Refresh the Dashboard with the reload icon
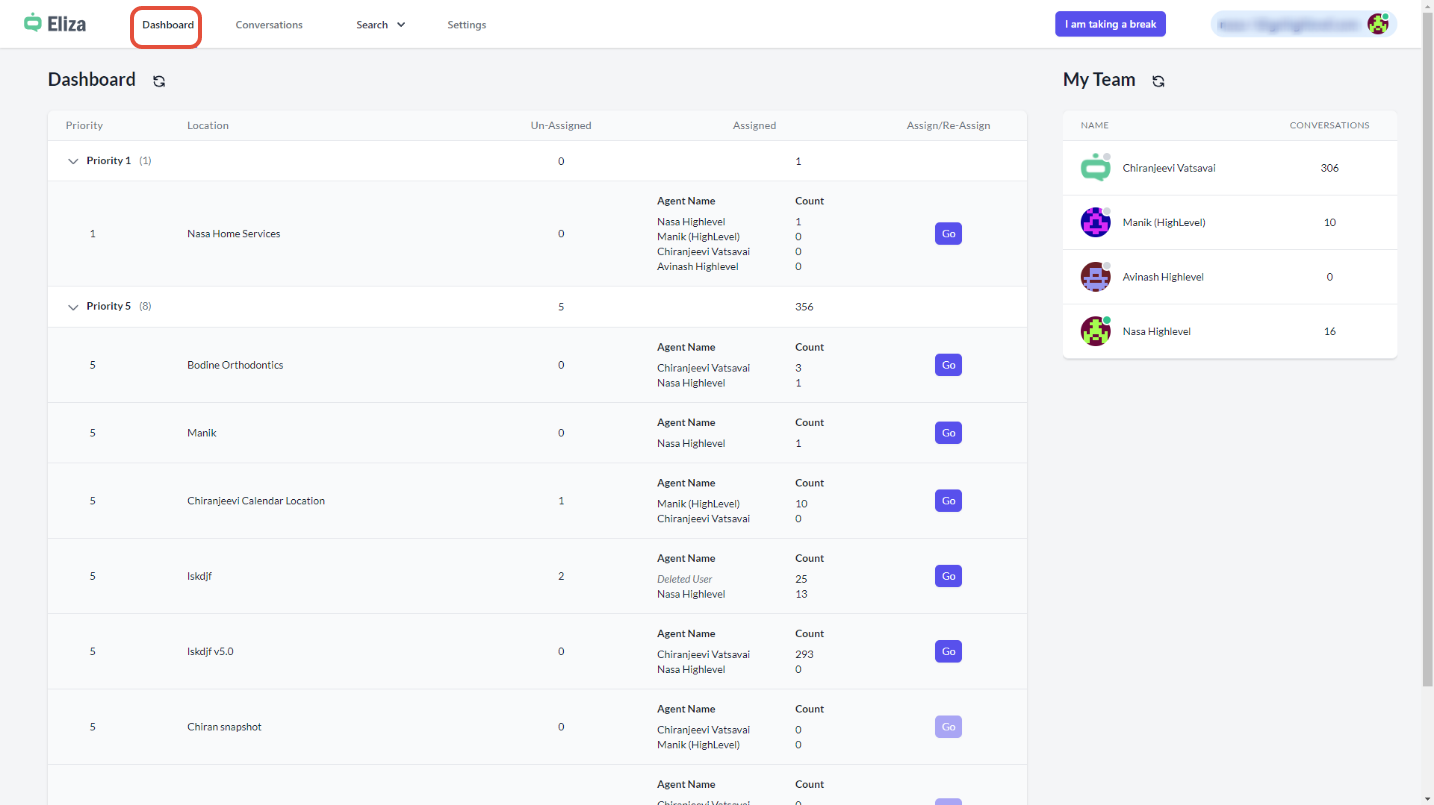 click(x=159, y=81)
